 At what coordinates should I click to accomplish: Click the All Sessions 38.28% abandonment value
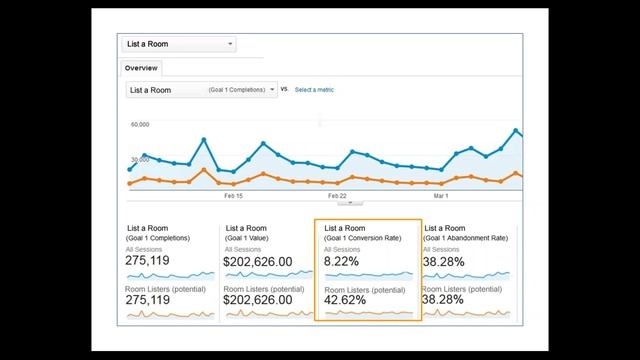443,262
